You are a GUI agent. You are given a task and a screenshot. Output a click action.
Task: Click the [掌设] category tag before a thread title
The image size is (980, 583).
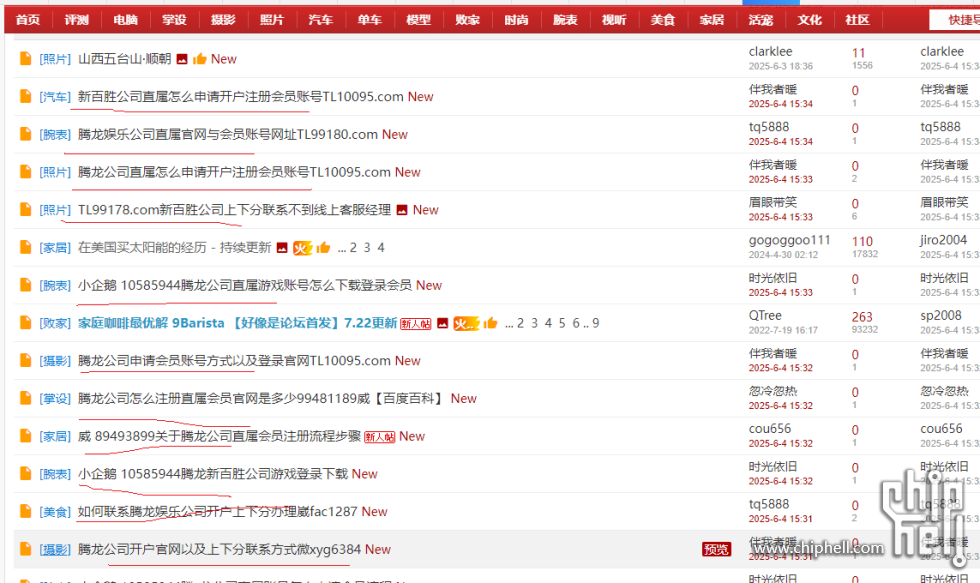pyautogui.click(x=55, y=399)
